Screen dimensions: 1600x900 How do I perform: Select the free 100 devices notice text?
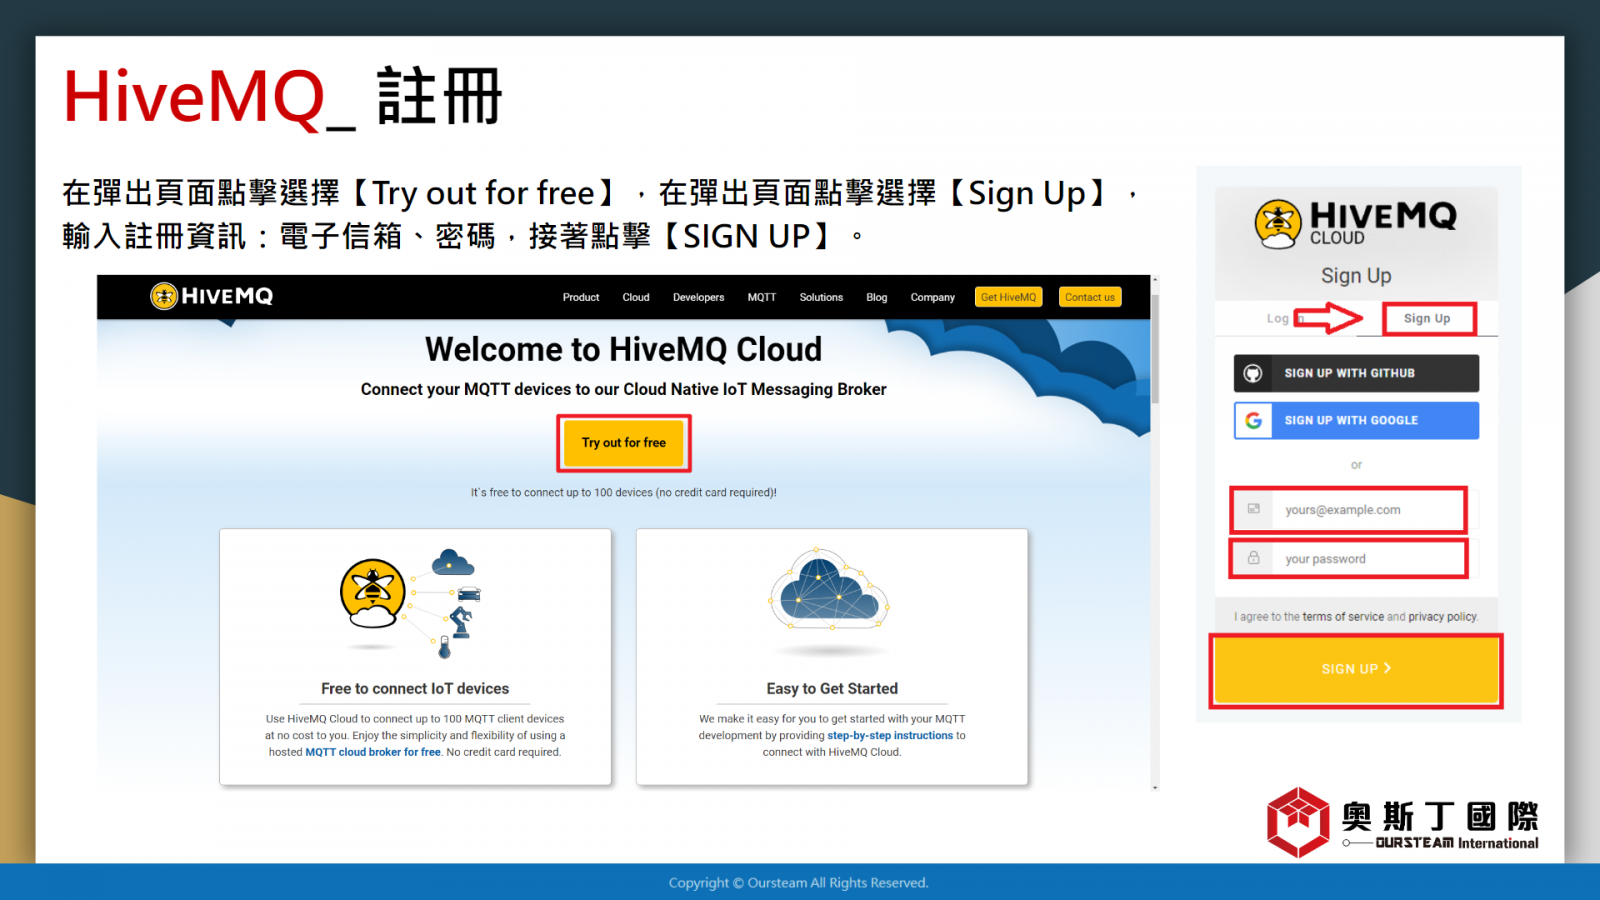(x=624, y=492)
